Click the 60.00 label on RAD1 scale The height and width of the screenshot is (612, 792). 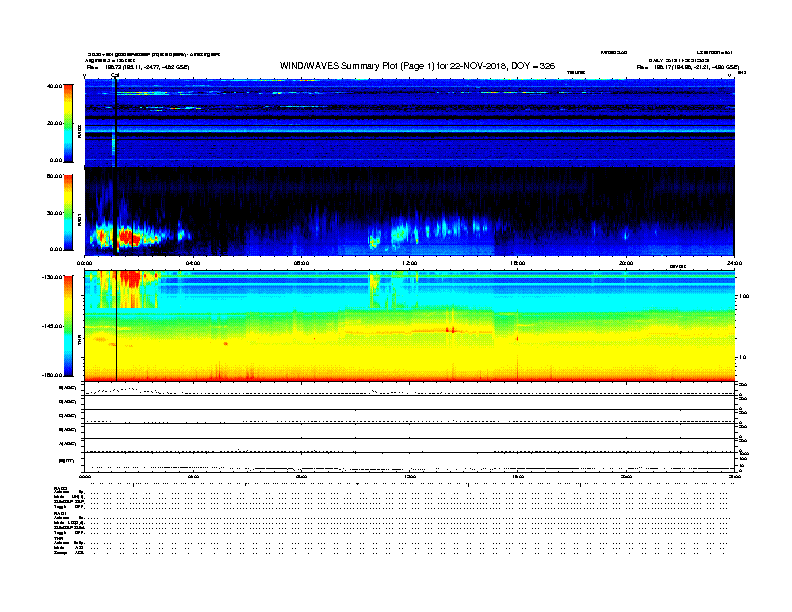(x=54, y=176)
